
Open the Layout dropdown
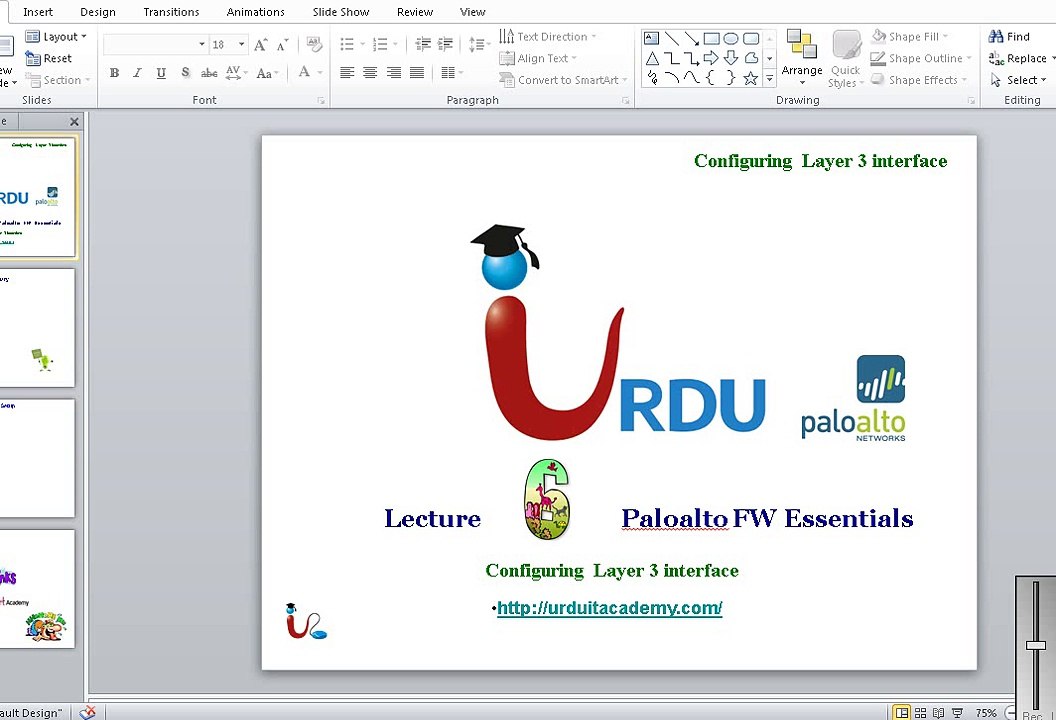point(57,37)
